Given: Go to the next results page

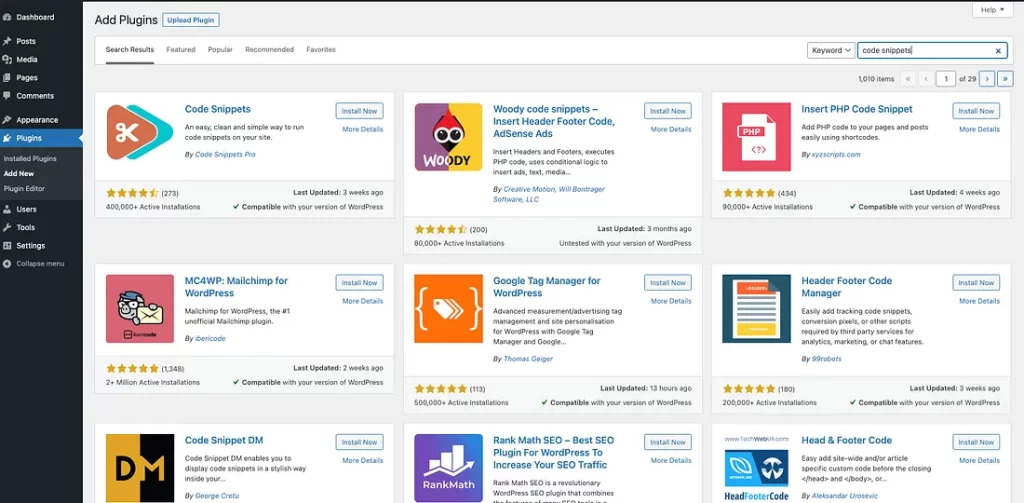Looking at the screenshot, I should tap(987, 78).
